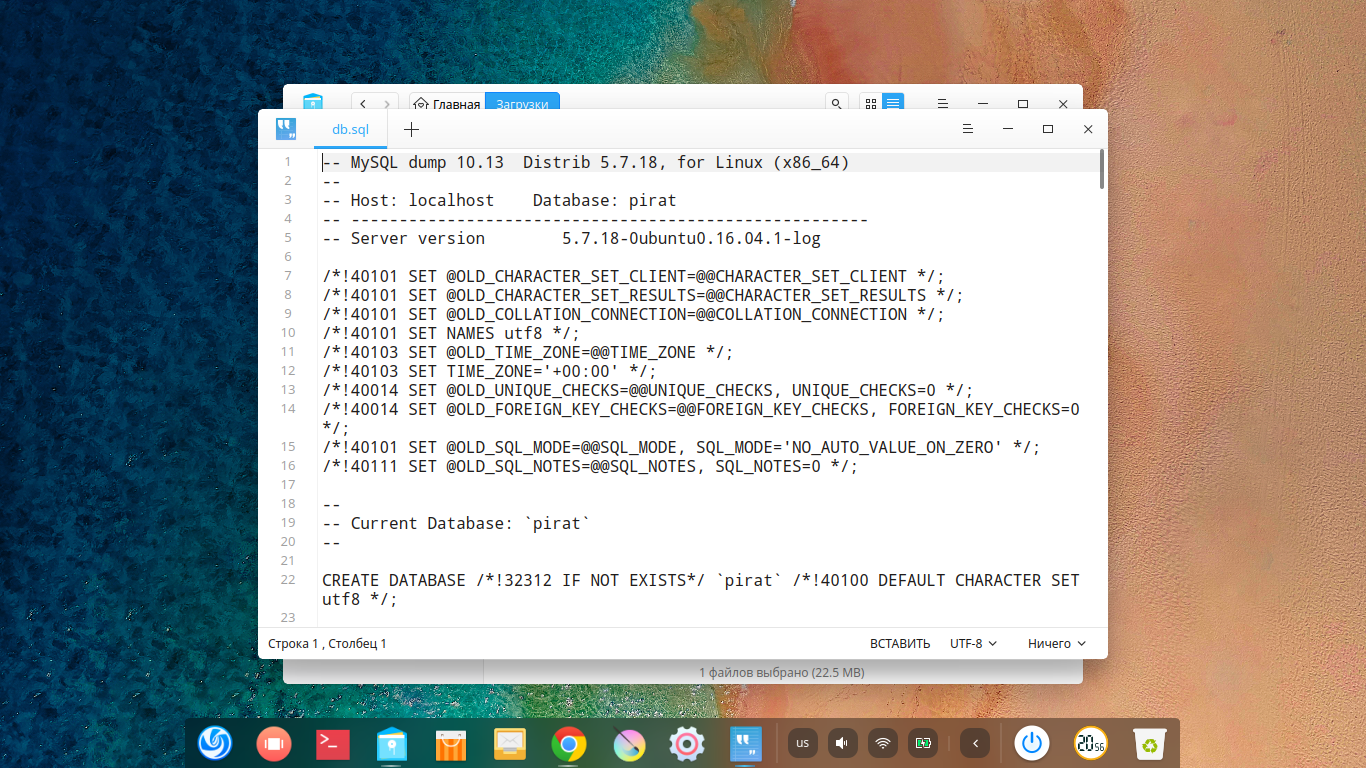
Task: Open the UTF-8 encoding dropdown
Action: pyautogui.click(x=973, y=644)
